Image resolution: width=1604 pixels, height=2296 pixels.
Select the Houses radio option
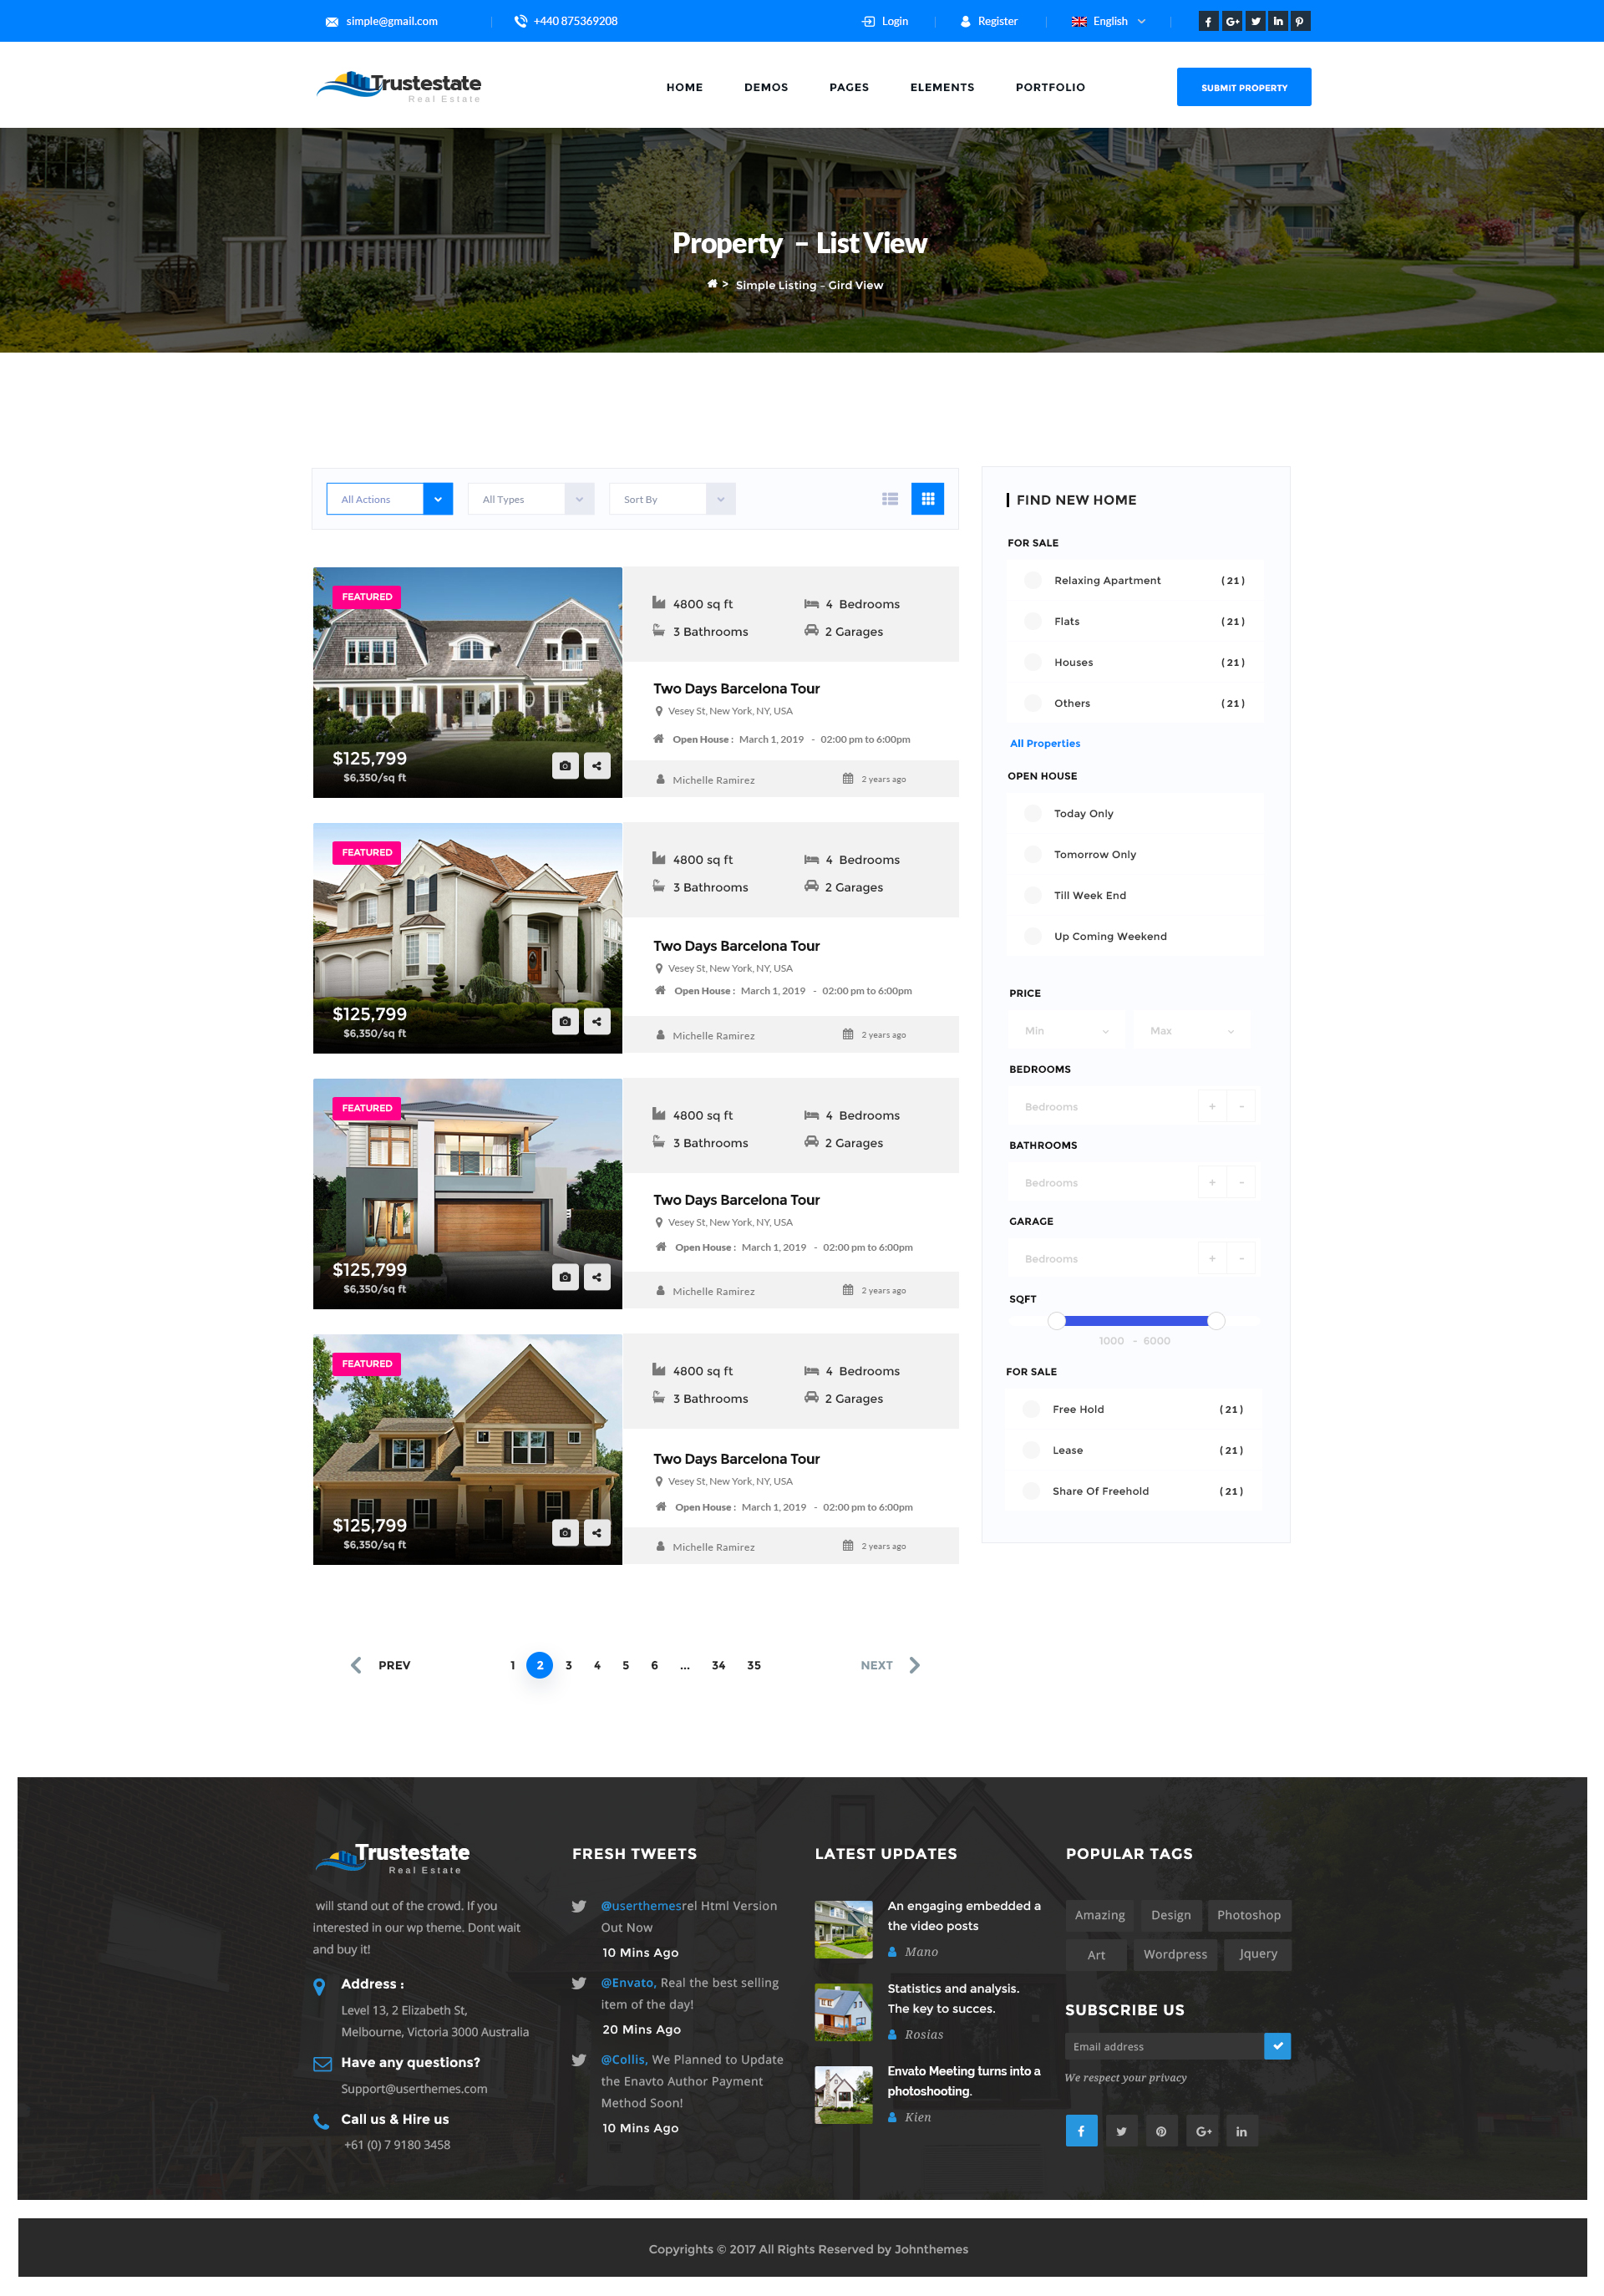(1033, 662)
